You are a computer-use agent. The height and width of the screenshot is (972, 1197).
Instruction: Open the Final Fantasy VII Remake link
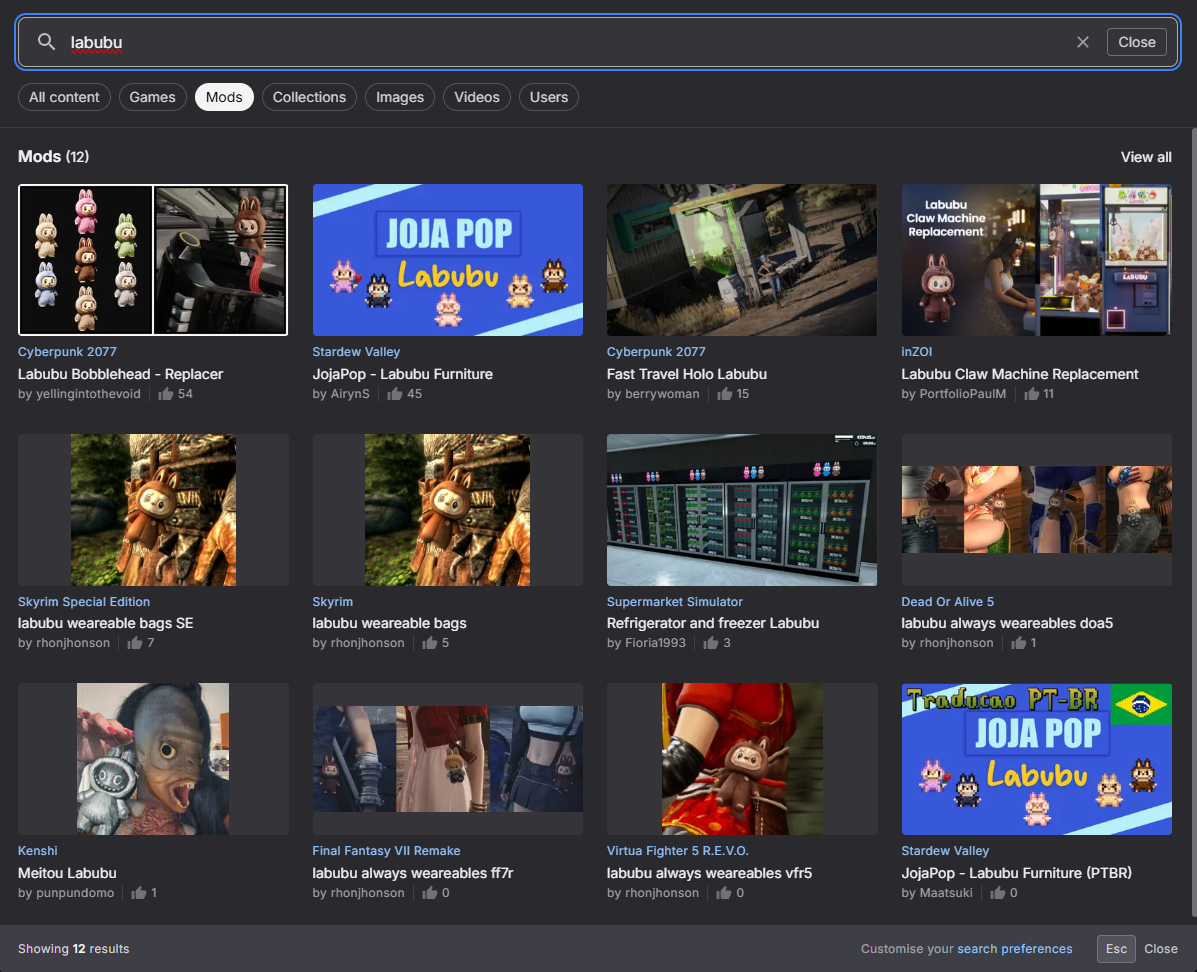point(386,851)
